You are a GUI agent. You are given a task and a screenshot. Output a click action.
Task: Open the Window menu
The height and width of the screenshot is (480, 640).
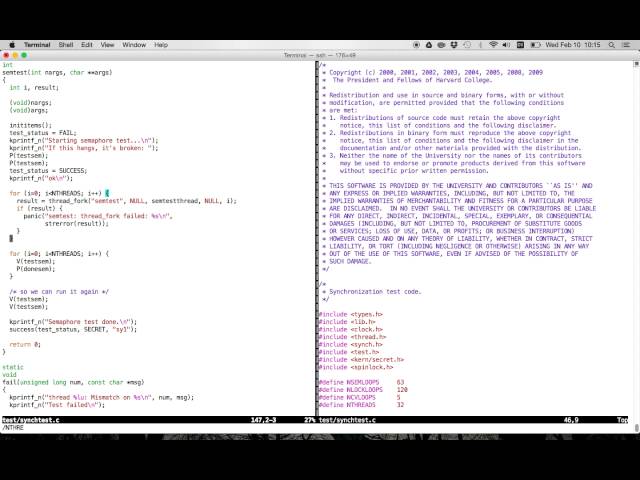click(x=134, y=45)
